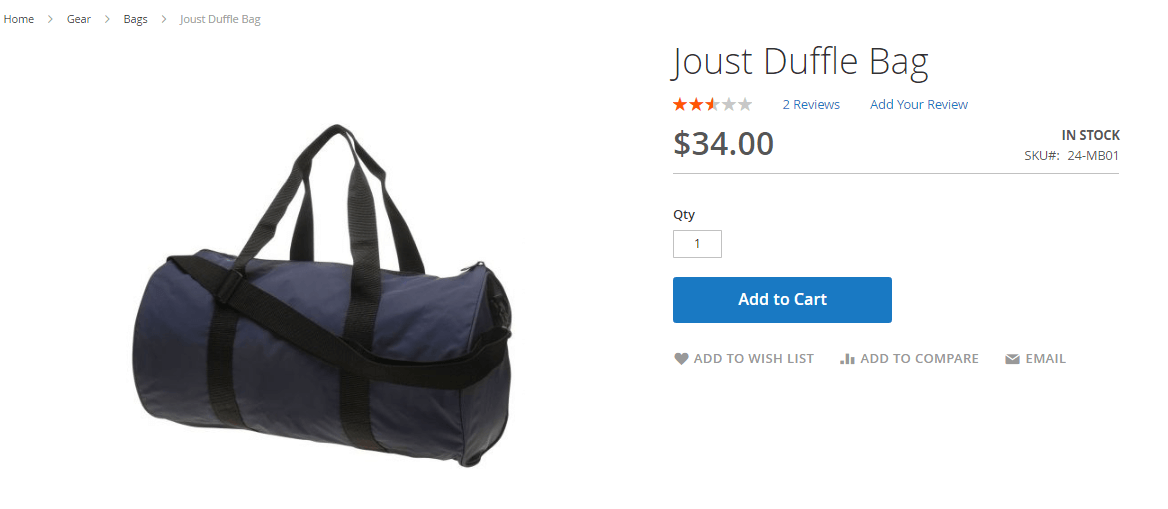Click the chevron right after Home breadcrumb

(50, 19)
